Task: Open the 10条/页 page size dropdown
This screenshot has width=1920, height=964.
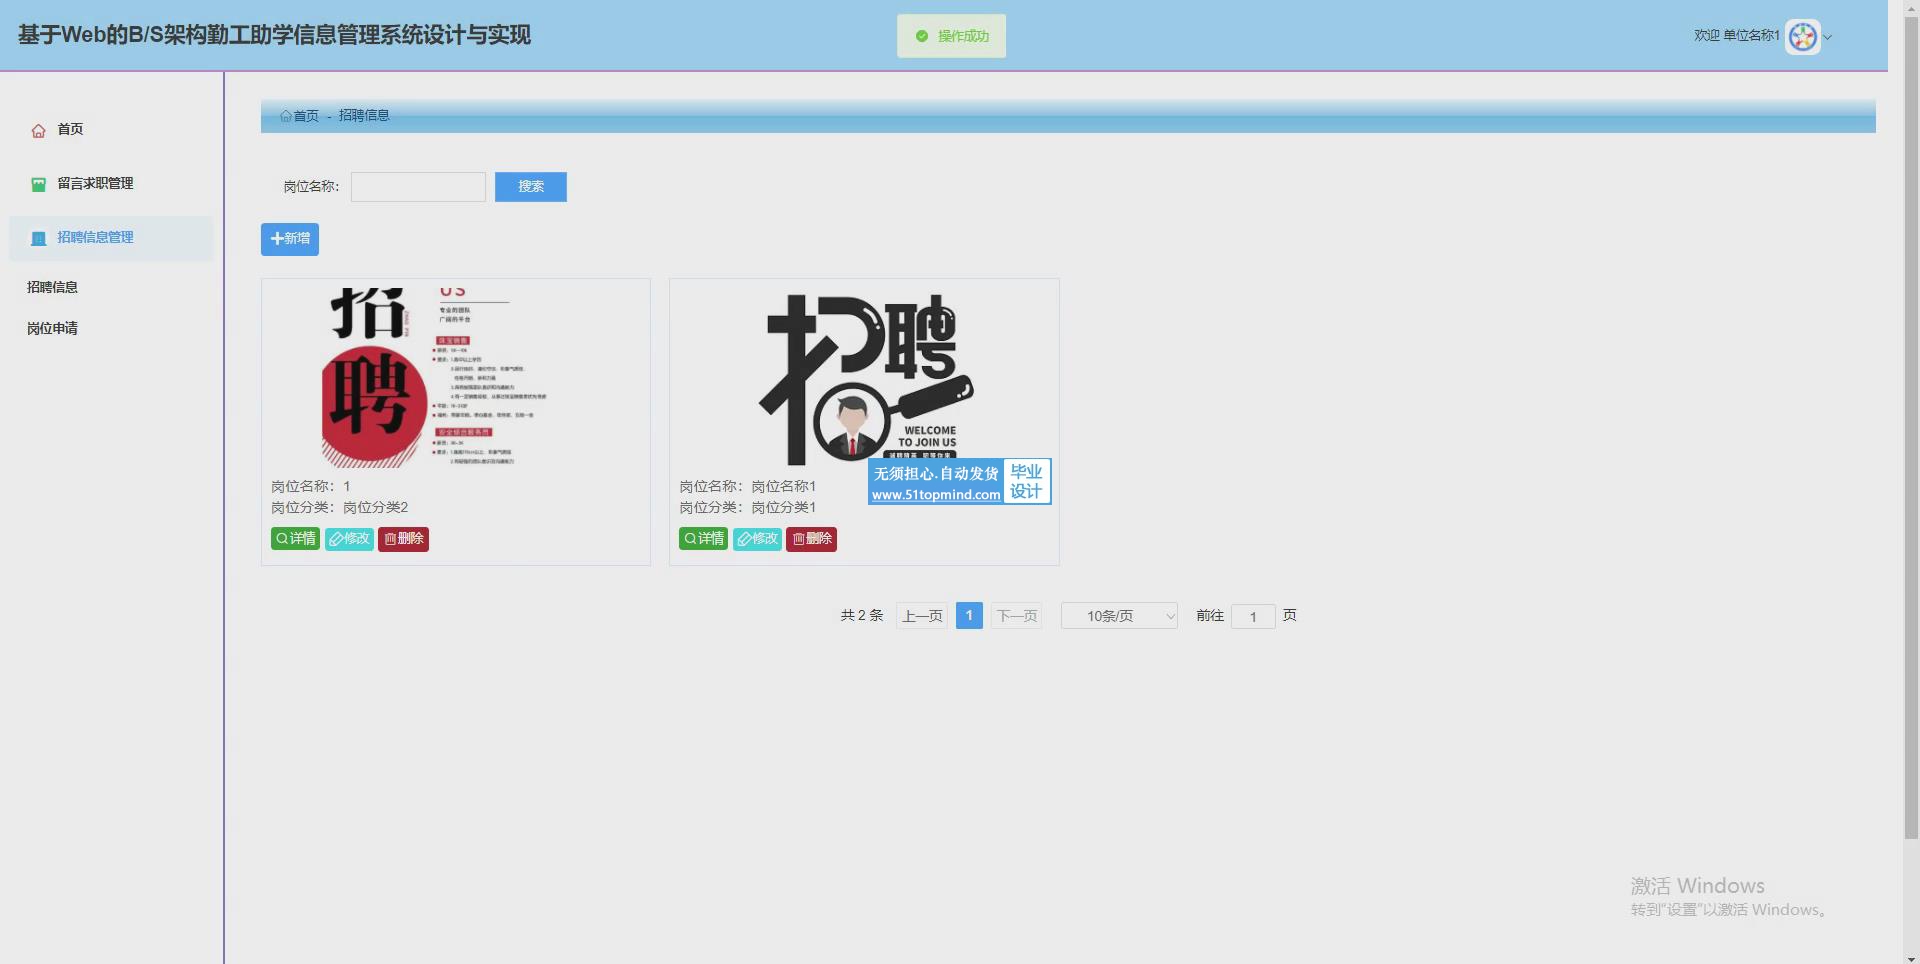Action: 1118,616
